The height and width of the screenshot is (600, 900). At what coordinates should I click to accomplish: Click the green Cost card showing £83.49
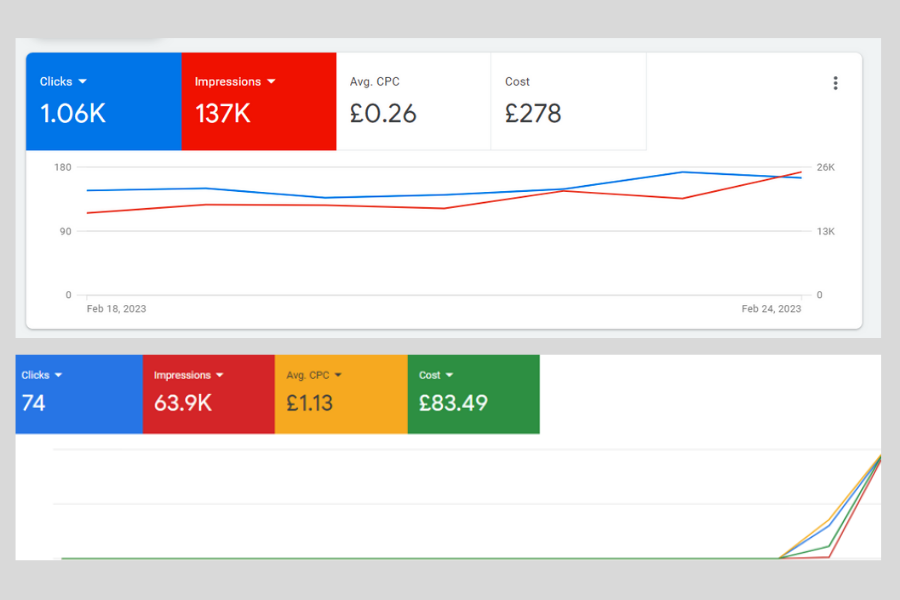coord(473,394)
